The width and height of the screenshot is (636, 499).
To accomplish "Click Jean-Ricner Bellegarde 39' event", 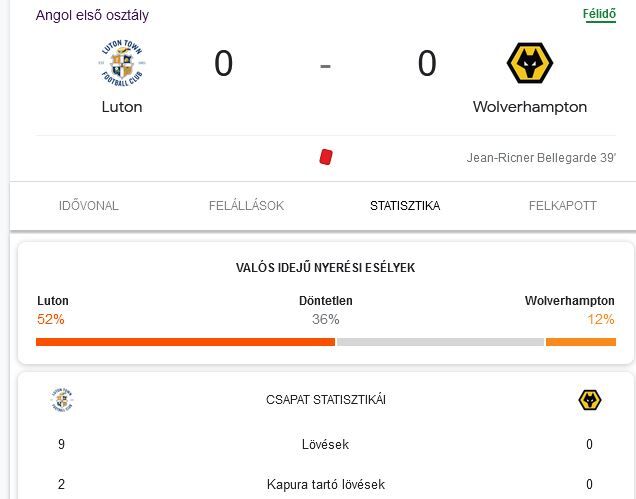I will pyautogui.click(x=541, y=157).
